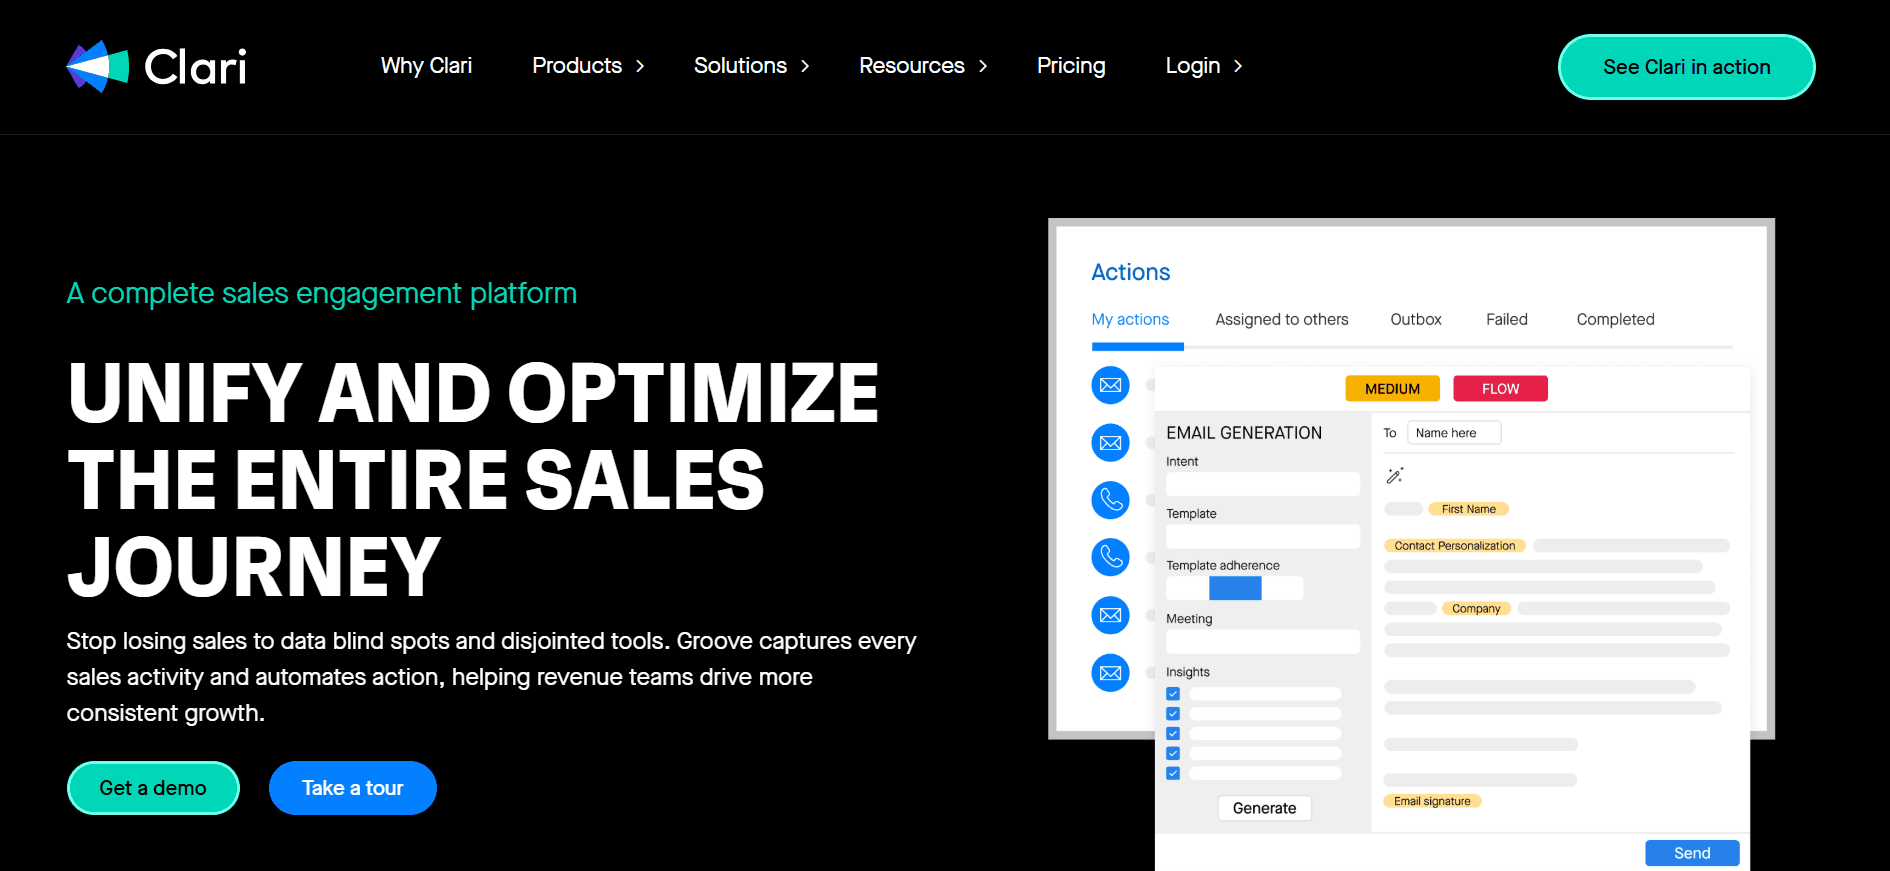Click the Meeting input field

click(1263, 641)
